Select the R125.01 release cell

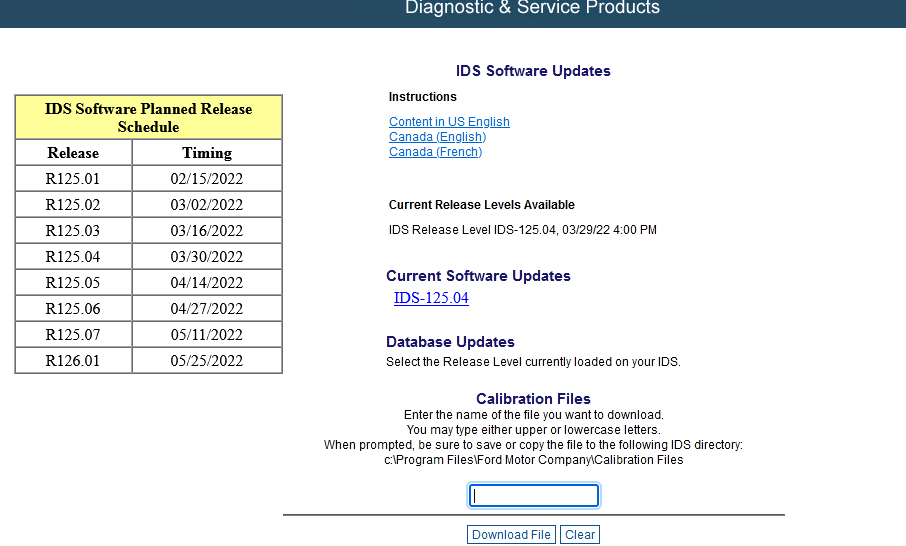pyautogui.click(x=73, y=179)
